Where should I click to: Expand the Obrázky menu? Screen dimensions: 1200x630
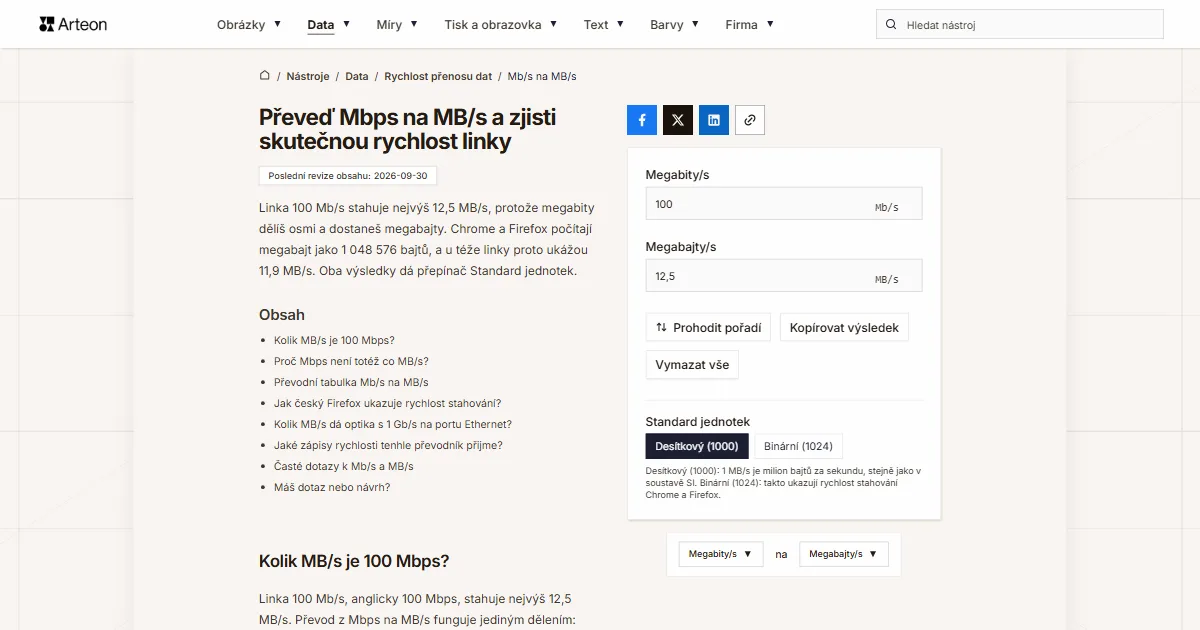[x=249, y=24]
